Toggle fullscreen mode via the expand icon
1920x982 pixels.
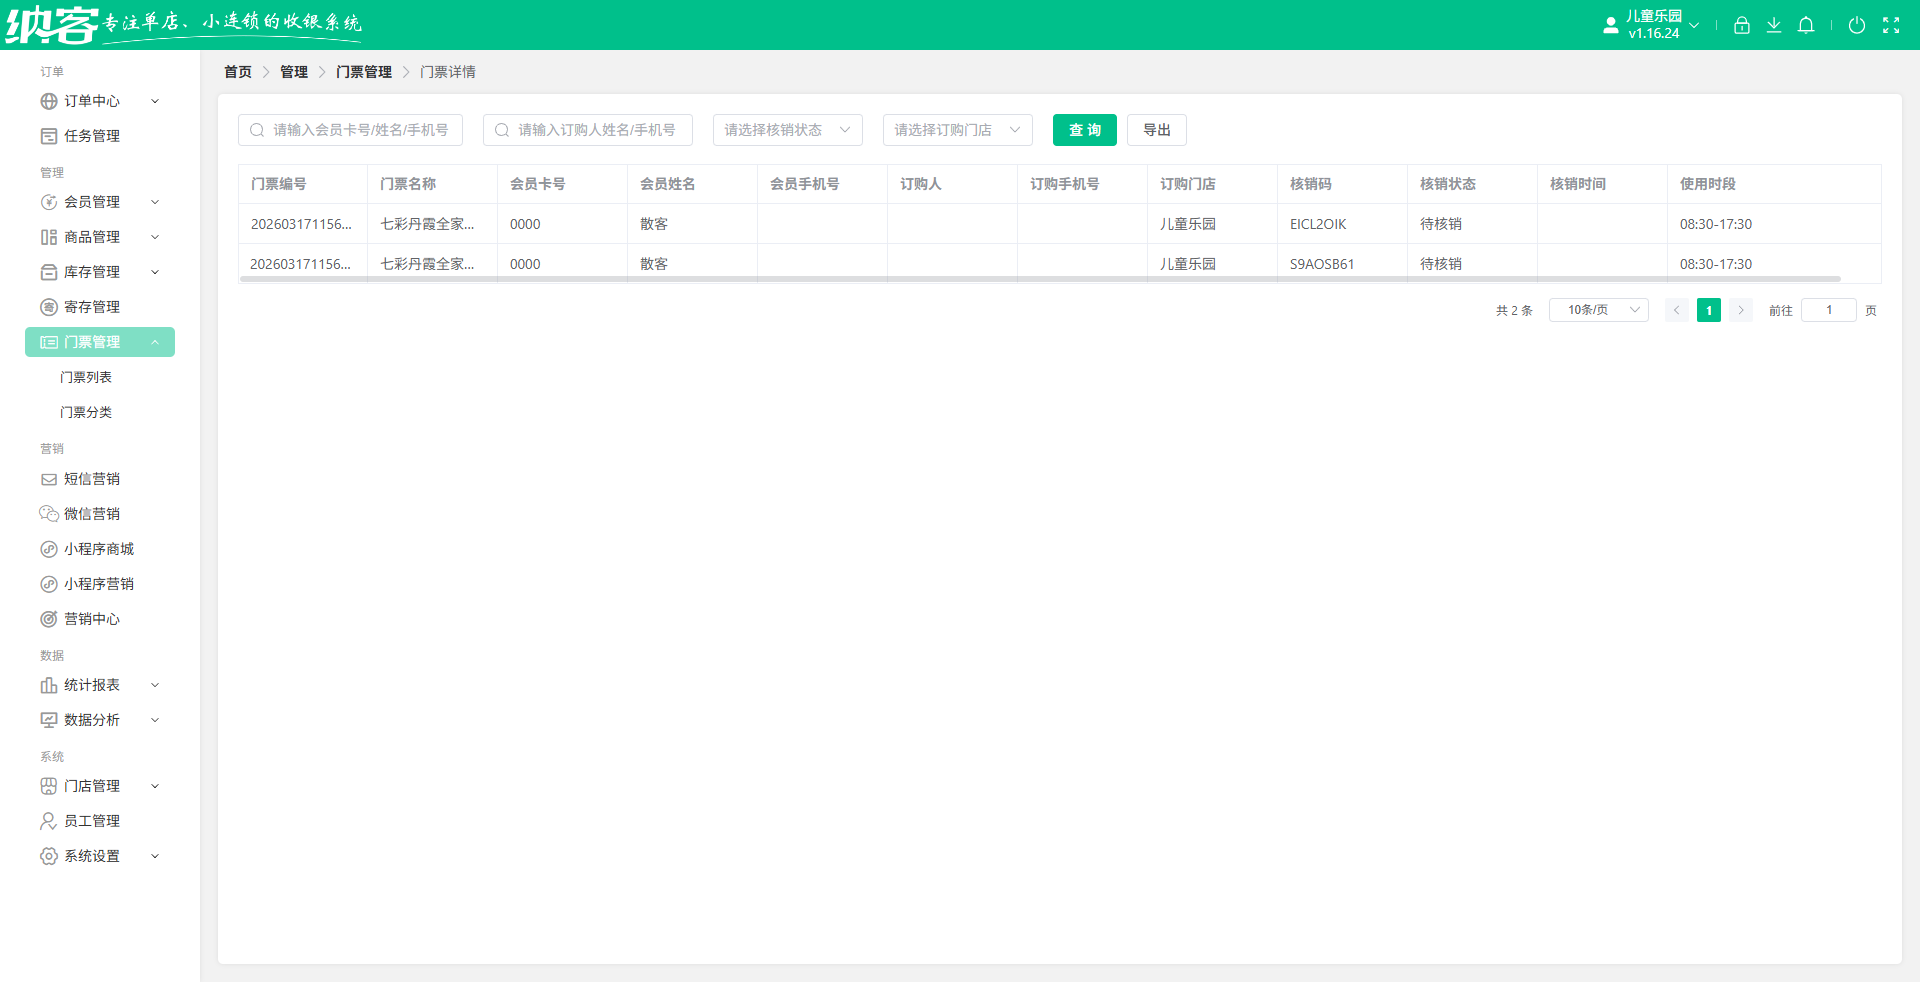tap(1892, 25)
